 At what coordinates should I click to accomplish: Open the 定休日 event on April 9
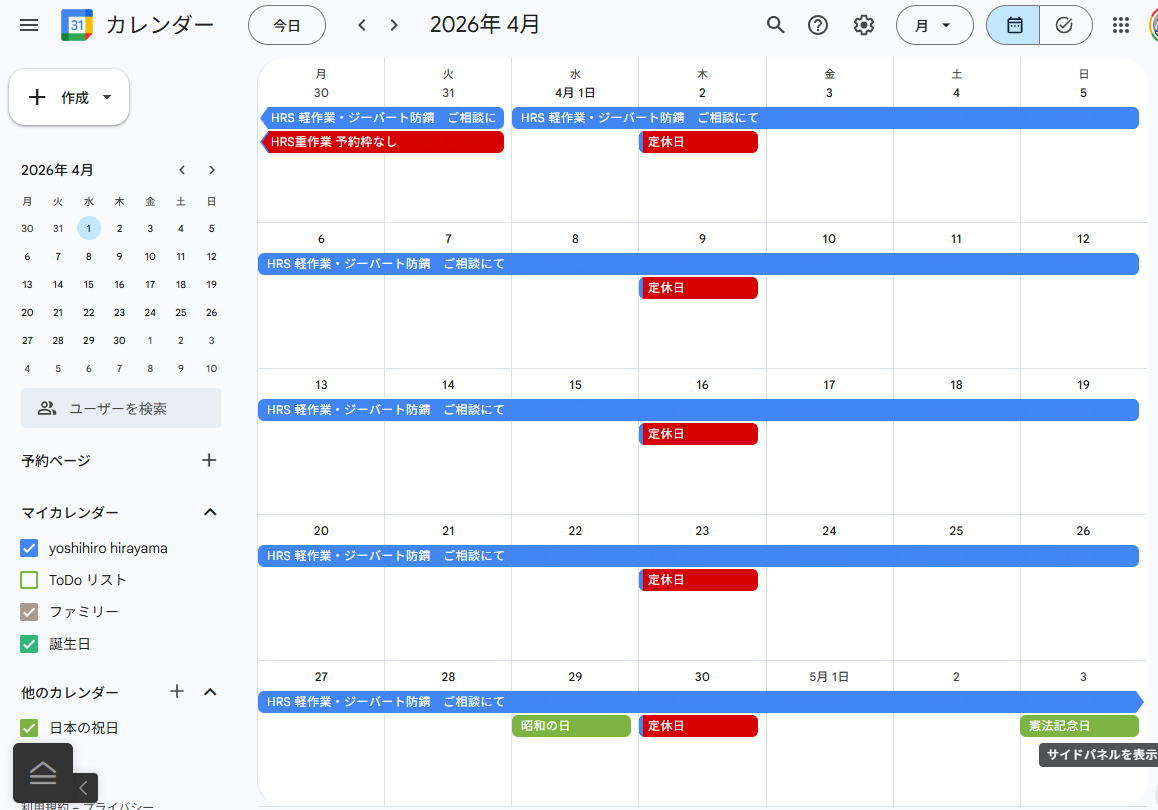point(699,288)
